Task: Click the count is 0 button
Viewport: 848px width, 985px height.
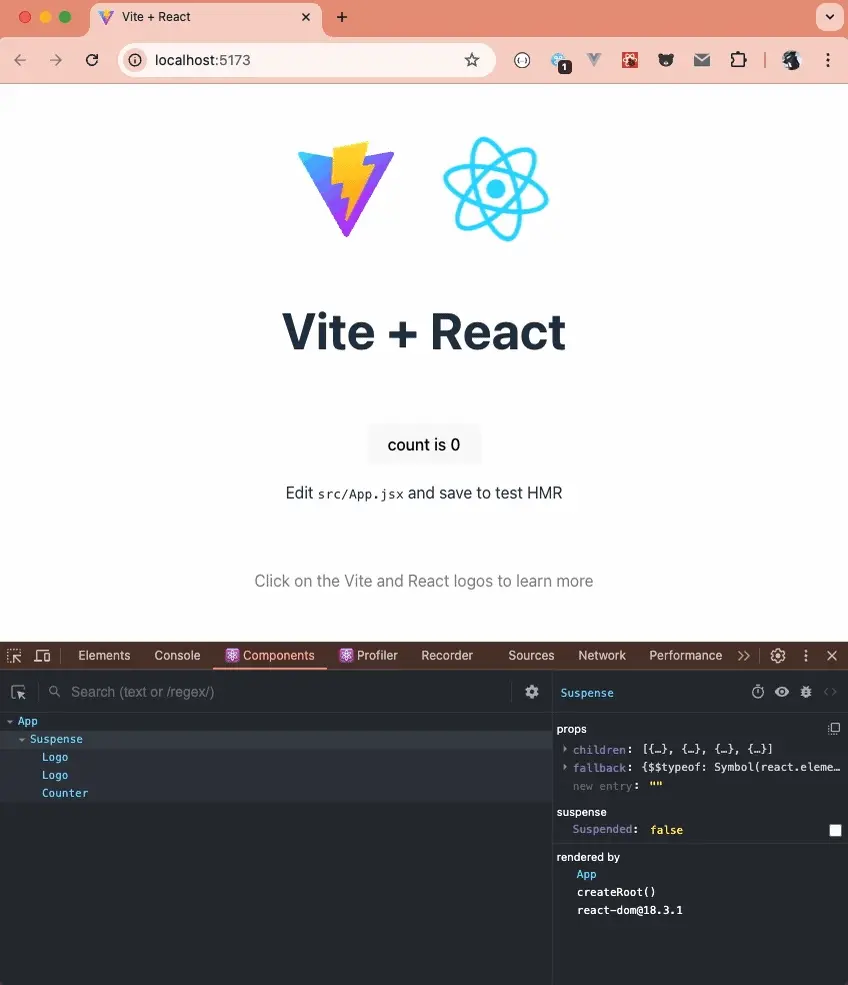Action: 424,445
